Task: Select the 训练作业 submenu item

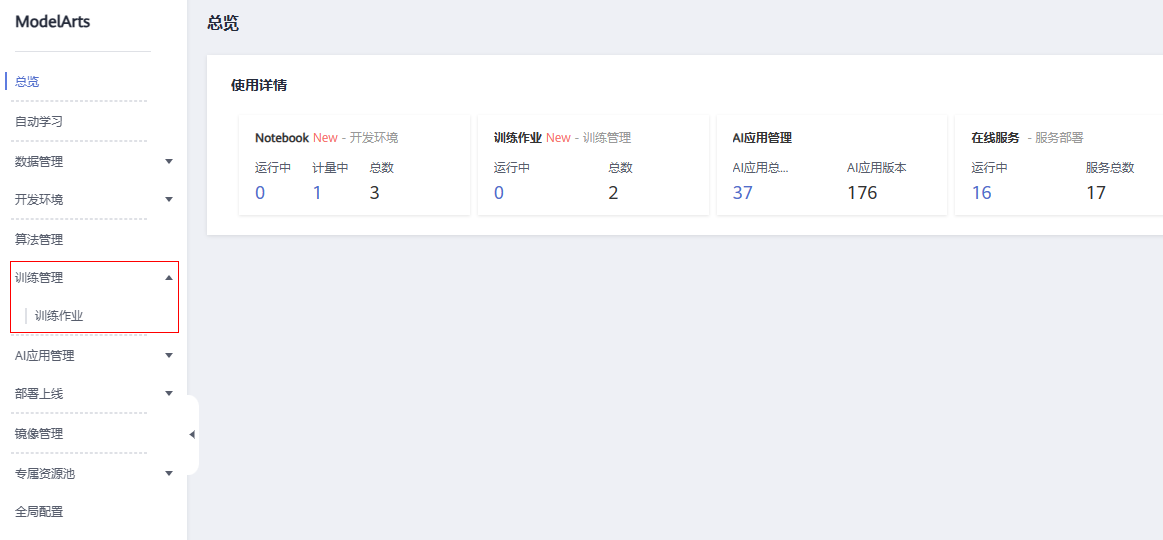Action: point(59,315)
